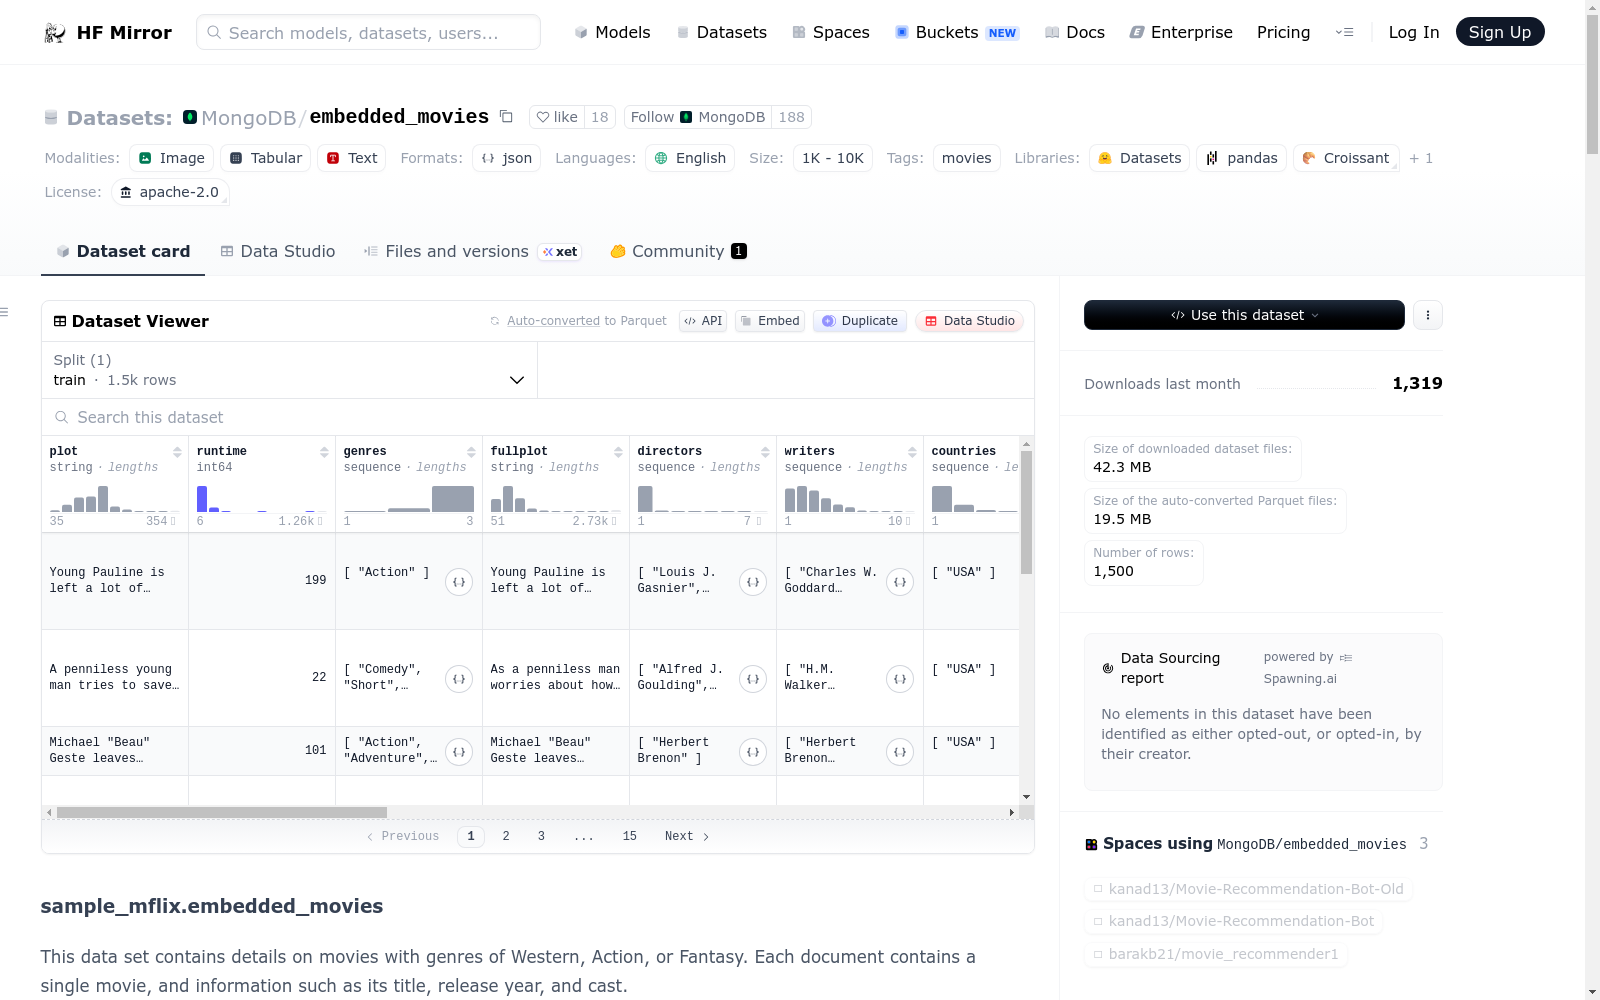Click the search magnifier in the top bar
This screenshot has height=1000, width=1600.
pyautogui.click(x=214, y=33)
